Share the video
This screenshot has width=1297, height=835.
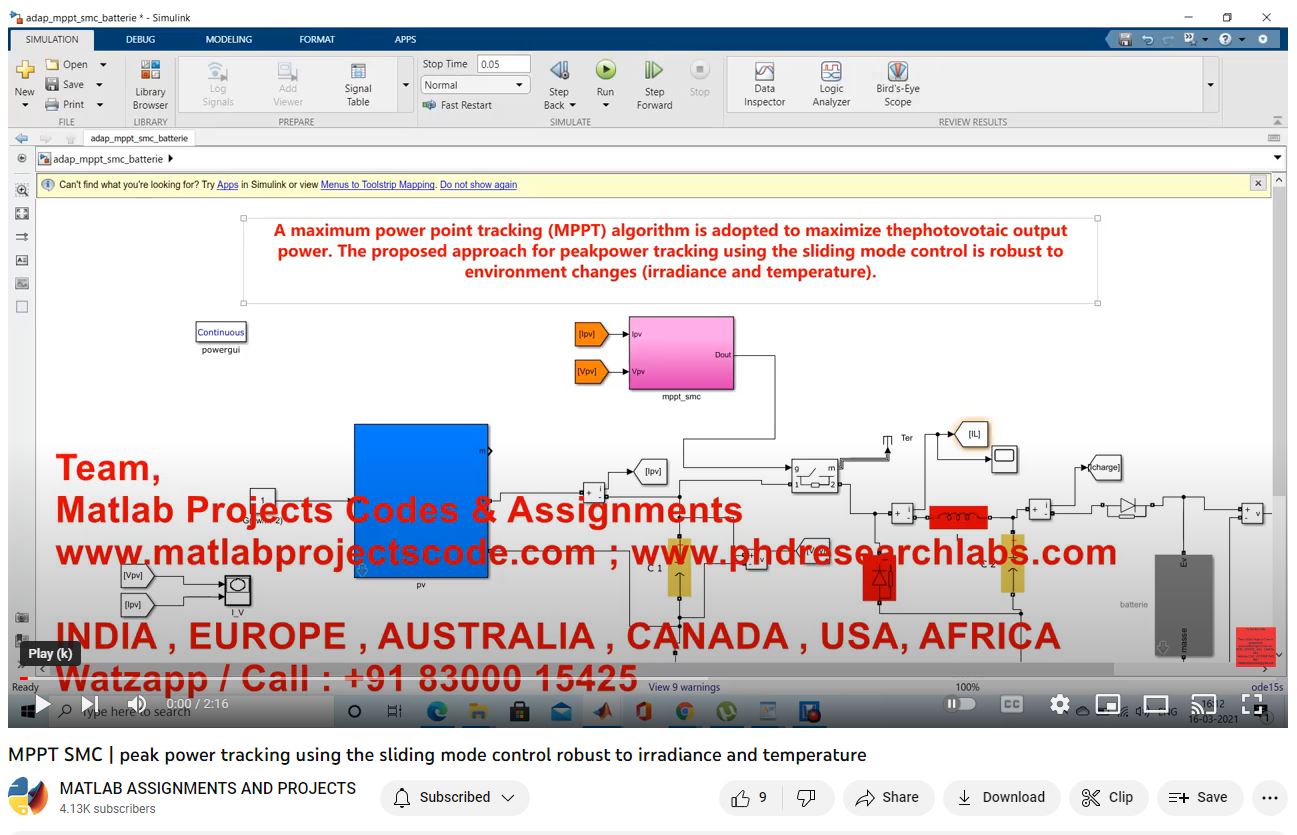[x=888, y=797]
